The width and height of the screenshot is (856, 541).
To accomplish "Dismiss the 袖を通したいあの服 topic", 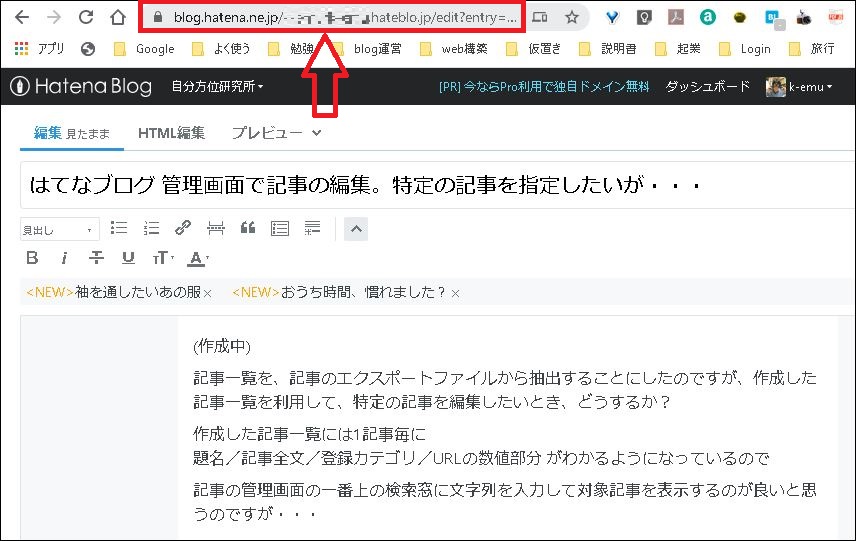I will coord(207,294).
